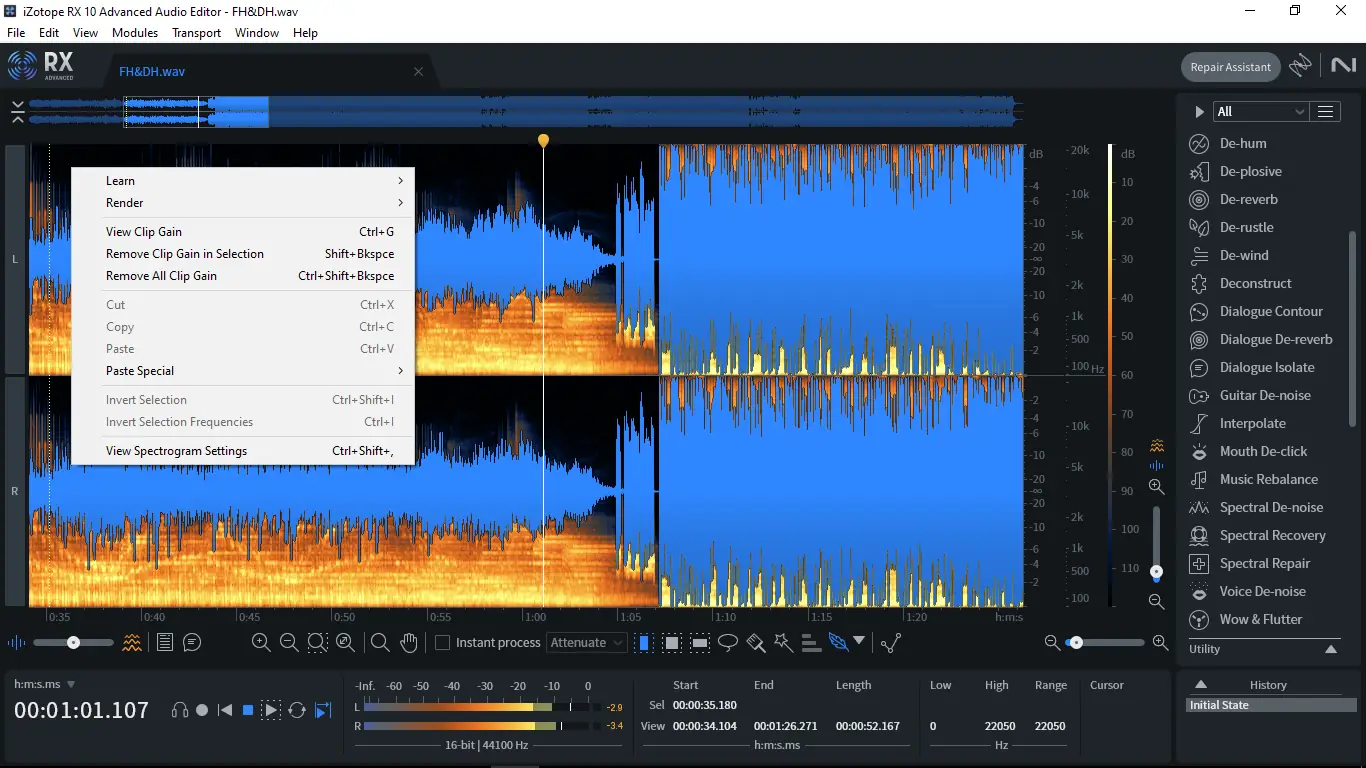Open the module filter All dropdown
1366x768 pixels.
point(1259,111)
